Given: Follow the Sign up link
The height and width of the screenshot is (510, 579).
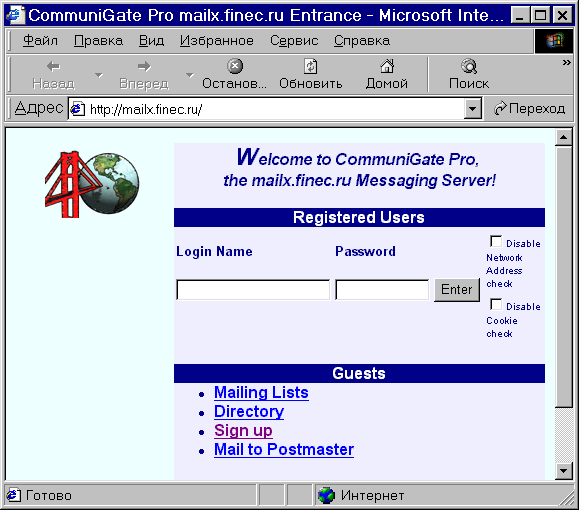Looking at the screenshot, I should (243, 431).
